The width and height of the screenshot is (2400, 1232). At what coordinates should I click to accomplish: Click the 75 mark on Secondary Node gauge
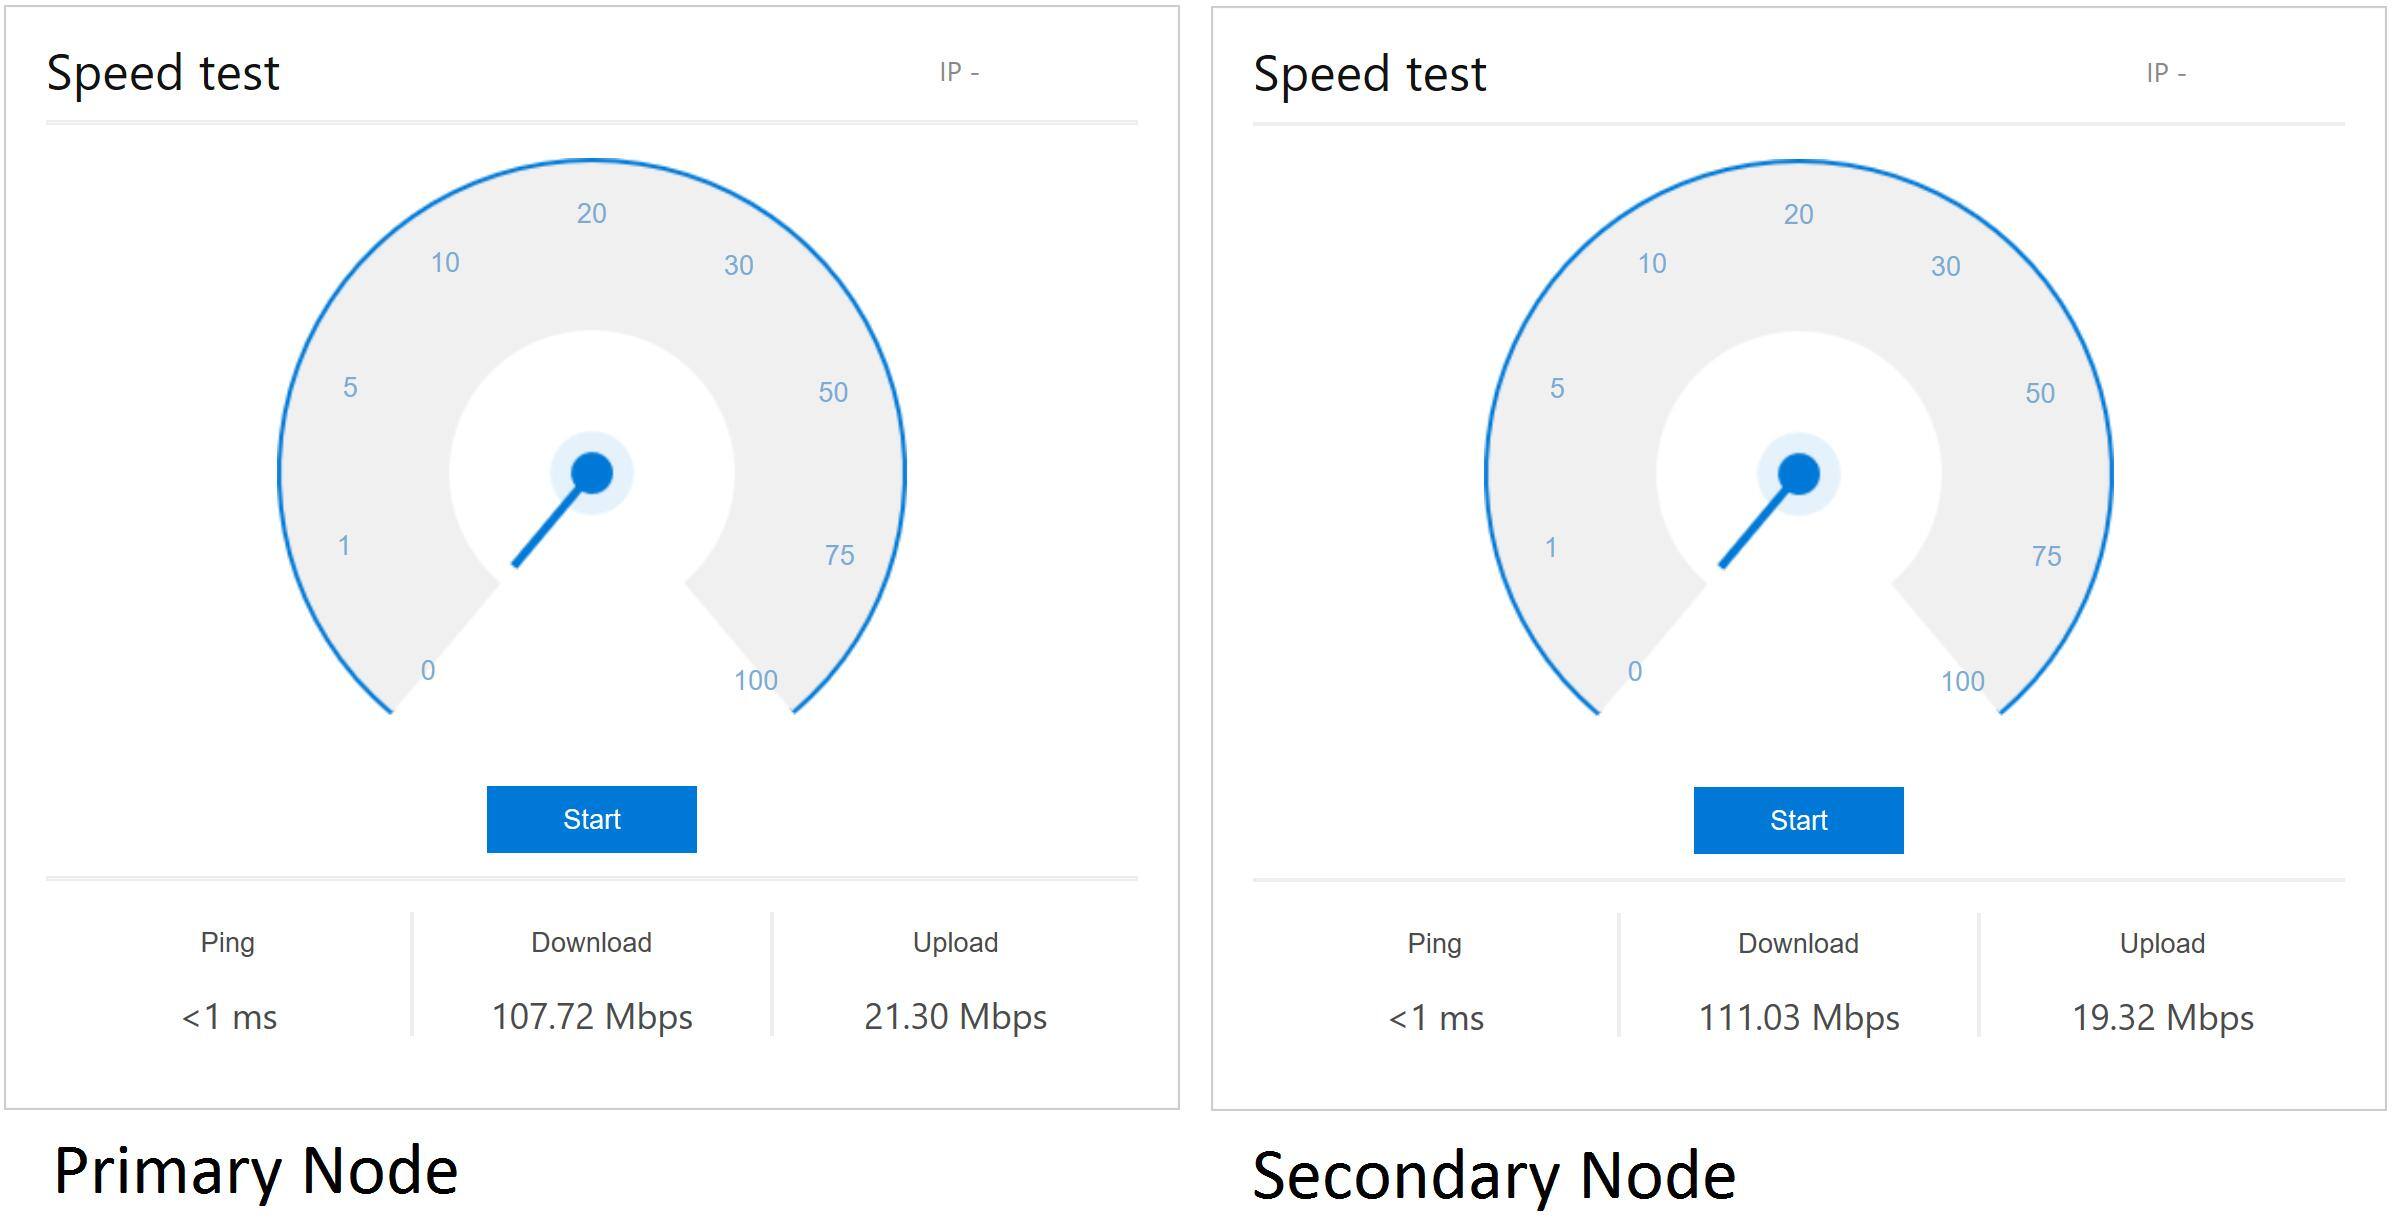(x=2046, y=556)
